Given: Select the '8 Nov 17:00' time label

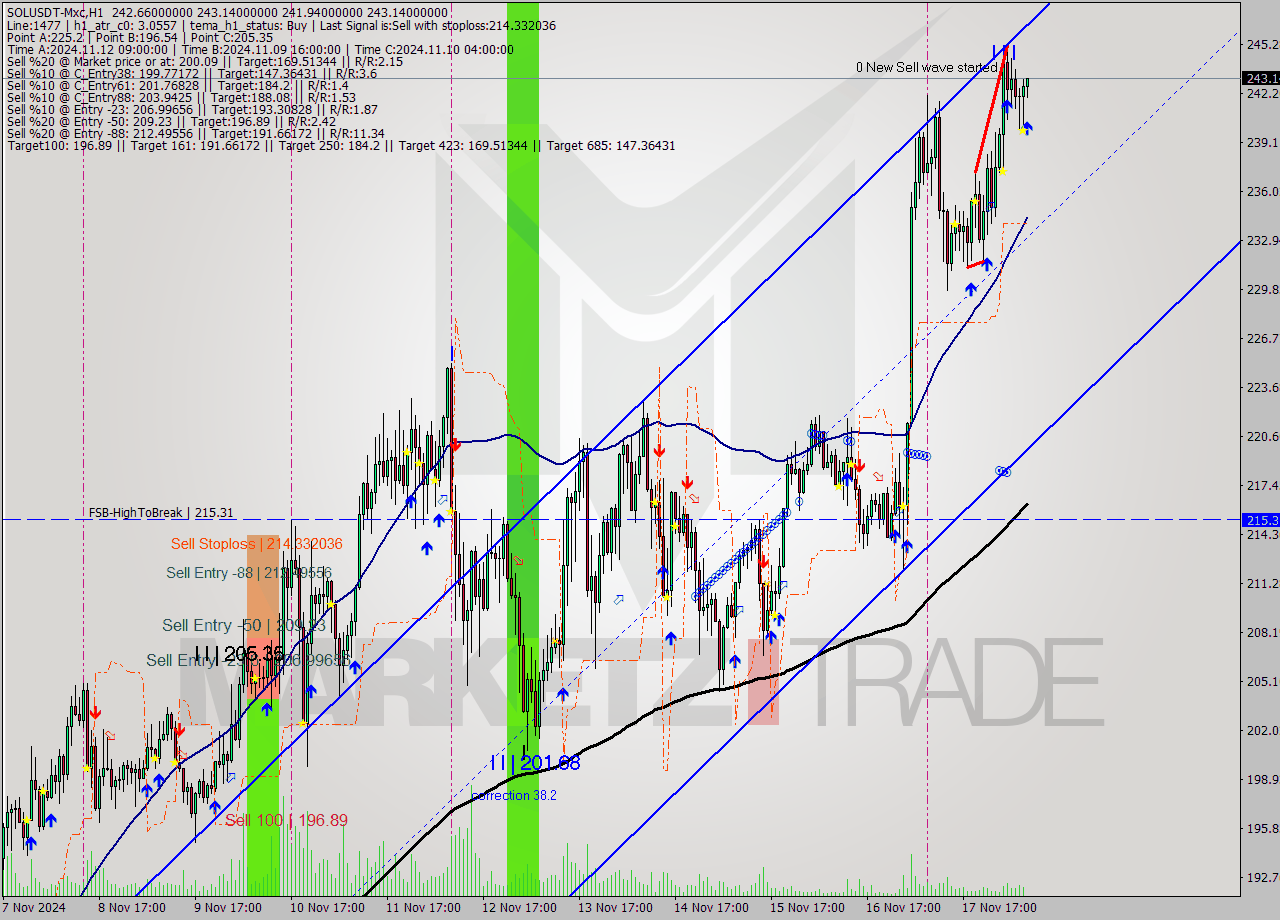Looking at the screenshot, I should (131, 908).
